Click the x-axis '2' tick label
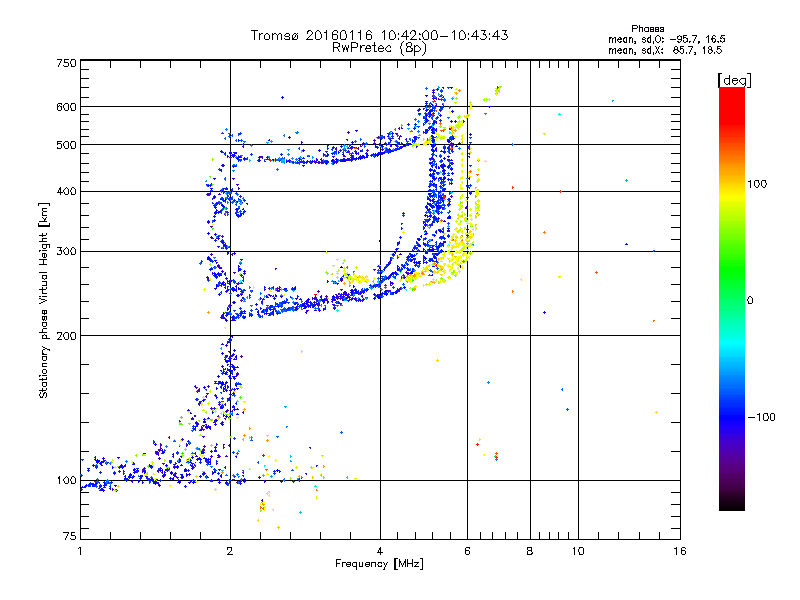The height and width of the screenshot is (600, 800). 230,551
